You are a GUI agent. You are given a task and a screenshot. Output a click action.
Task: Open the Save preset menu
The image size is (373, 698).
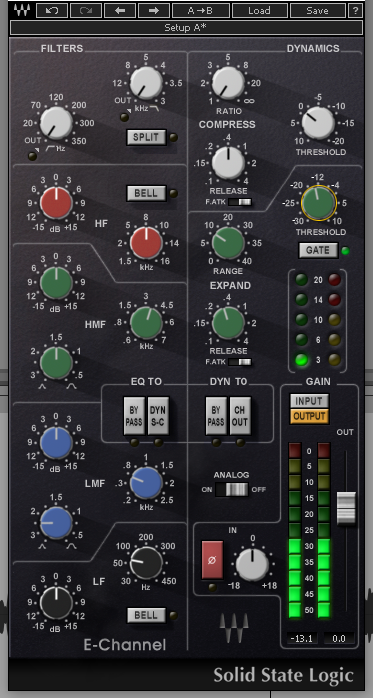[x=317, y=10]
